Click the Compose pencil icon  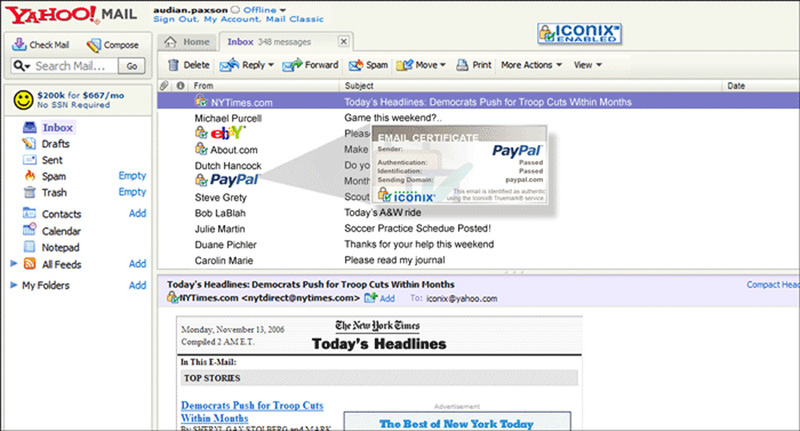point(93,45)
